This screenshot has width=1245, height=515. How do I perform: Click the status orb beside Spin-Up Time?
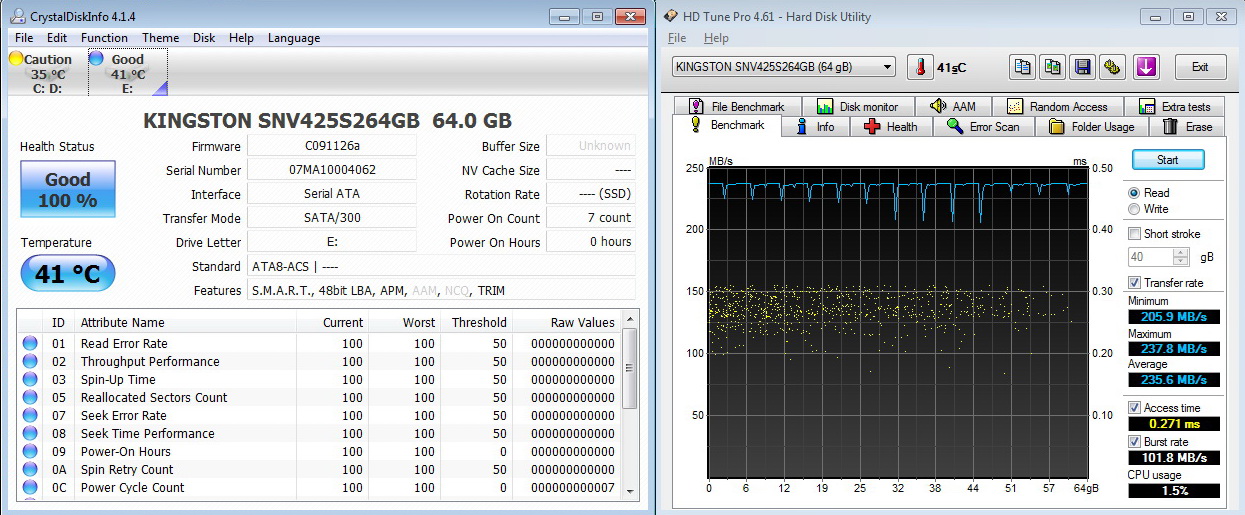[x=30, y=379]
